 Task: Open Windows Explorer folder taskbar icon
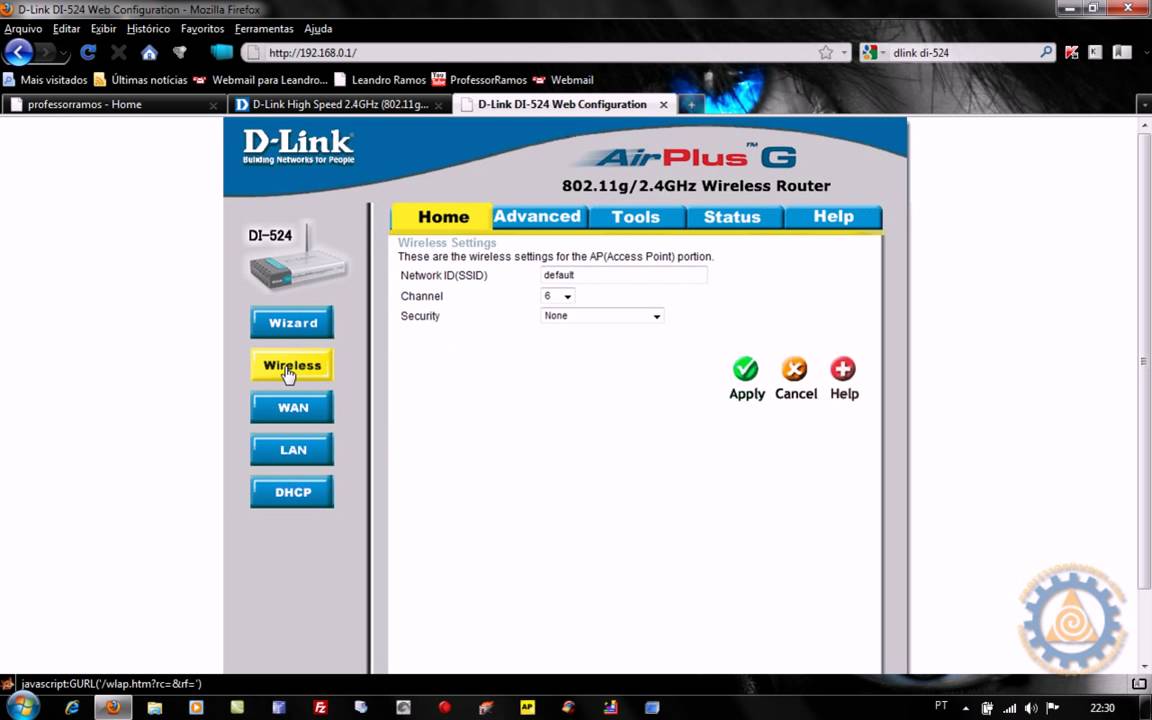tap(154, 708)
